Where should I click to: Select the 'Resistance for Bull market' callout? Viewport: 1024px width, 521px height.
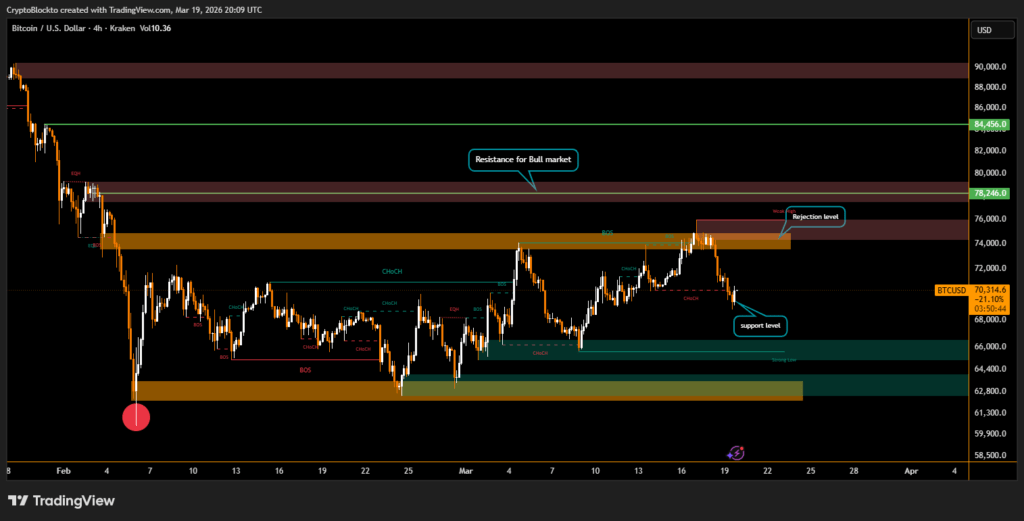521,160
